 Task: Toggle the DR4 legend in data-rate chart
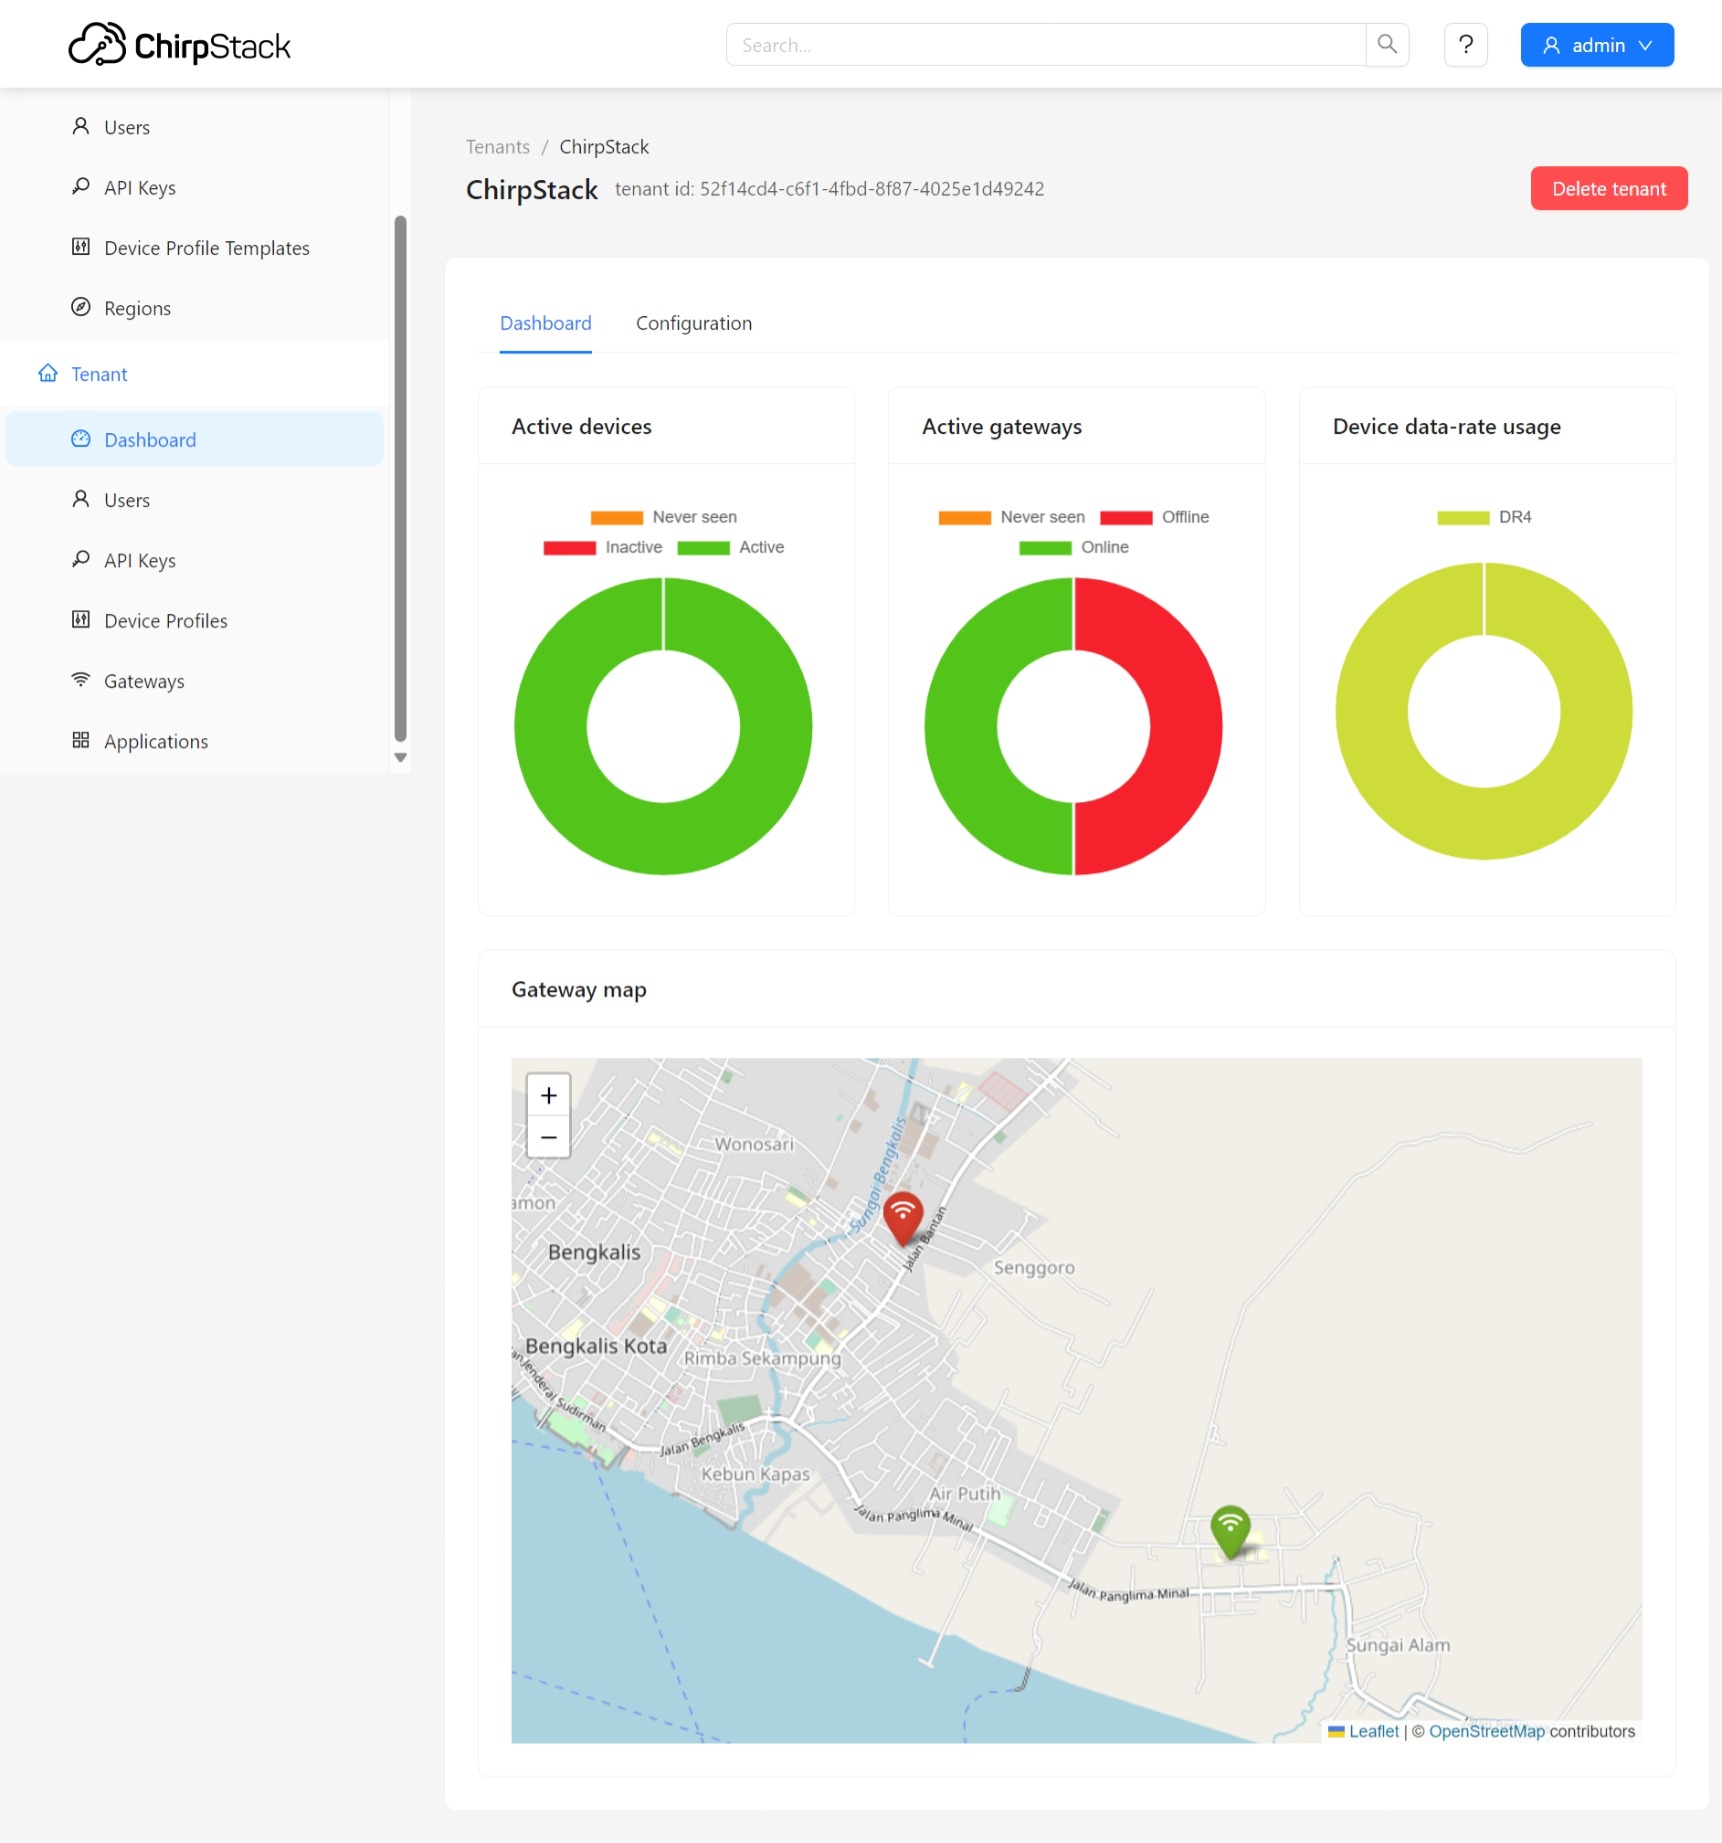[1484, 517]
